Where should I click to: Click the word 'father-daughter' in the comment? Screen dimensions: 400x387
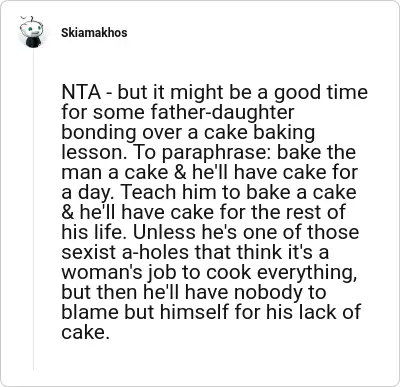click(x=222, y=112)
